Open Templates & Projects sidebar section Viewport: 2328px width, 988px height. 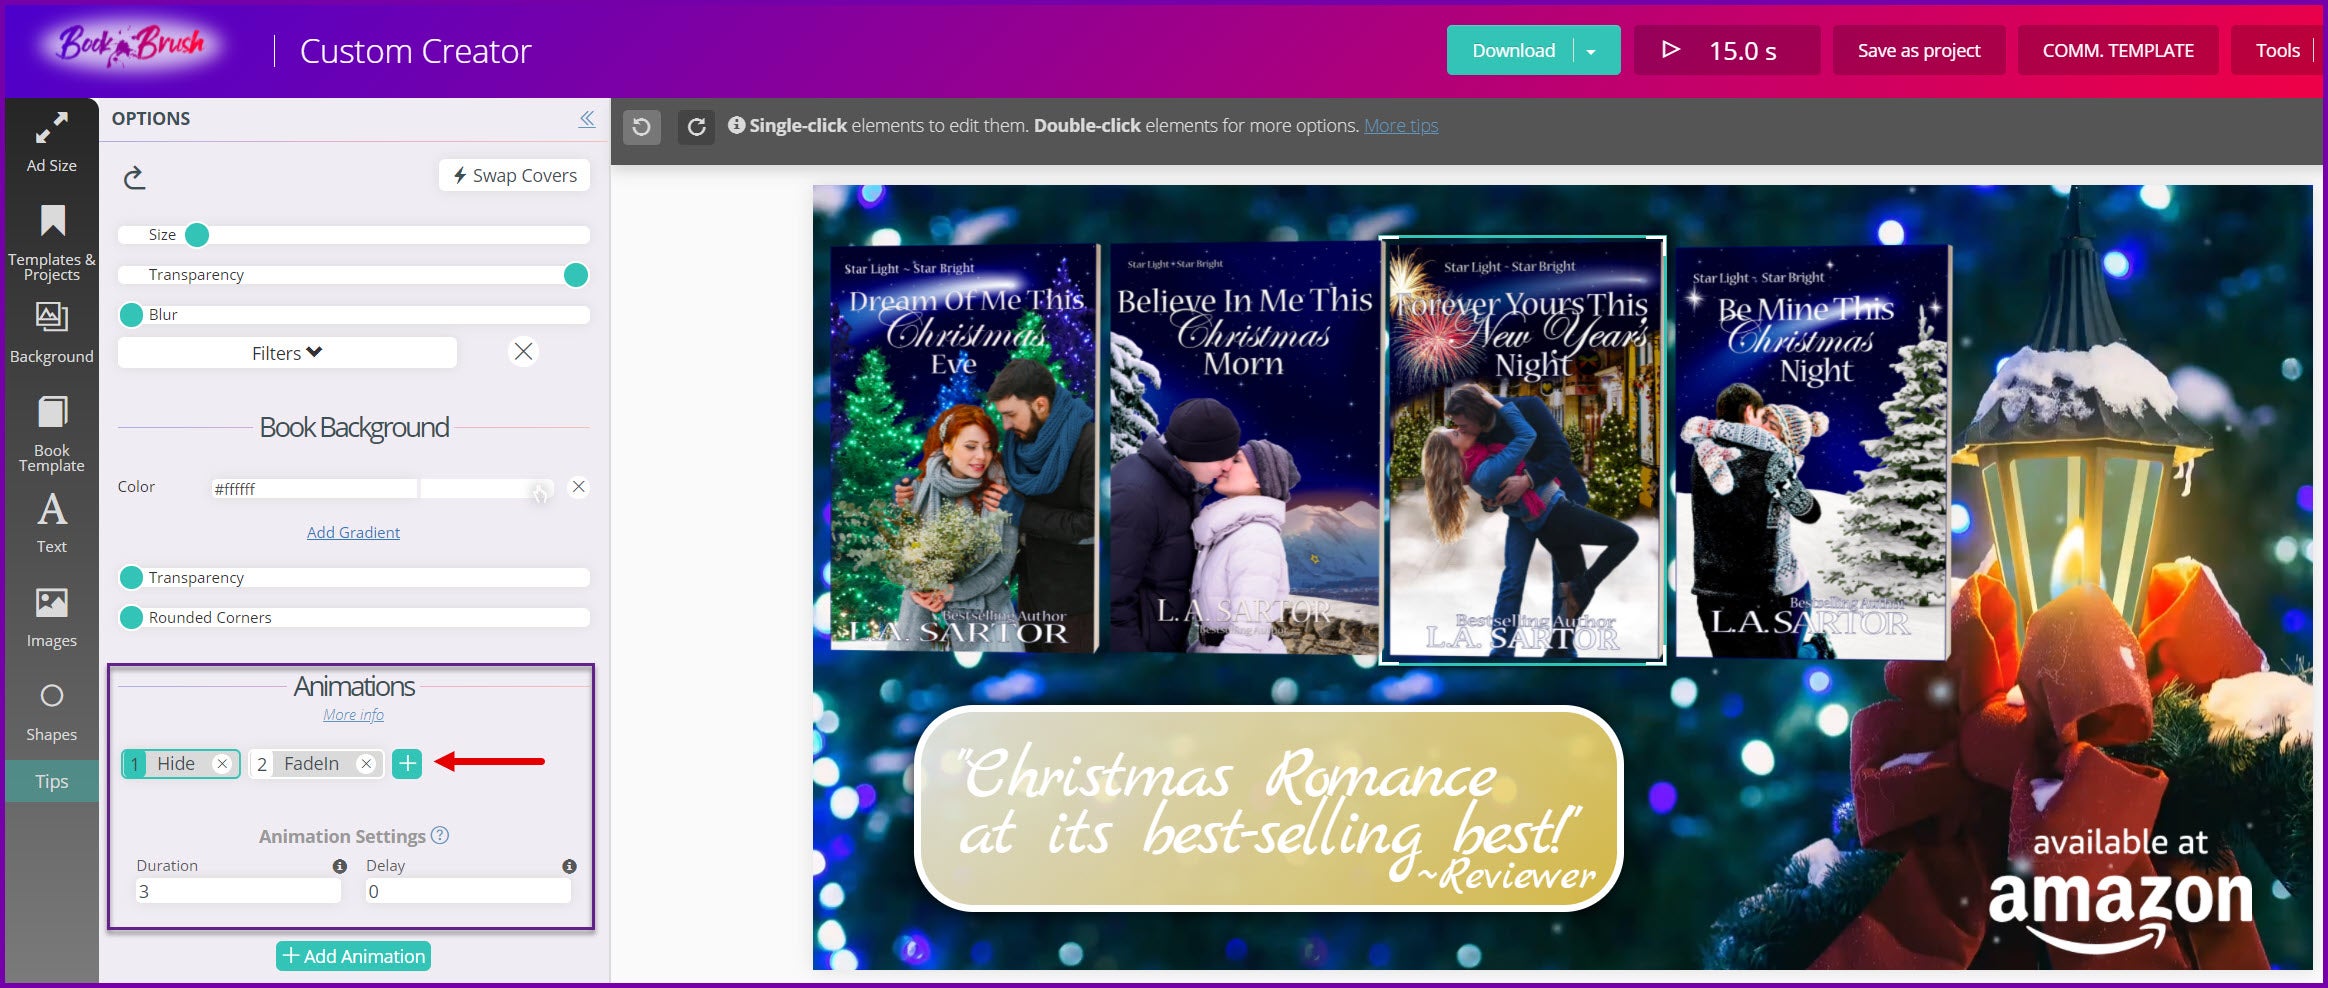pyautogui.click(x=51, y=243)
